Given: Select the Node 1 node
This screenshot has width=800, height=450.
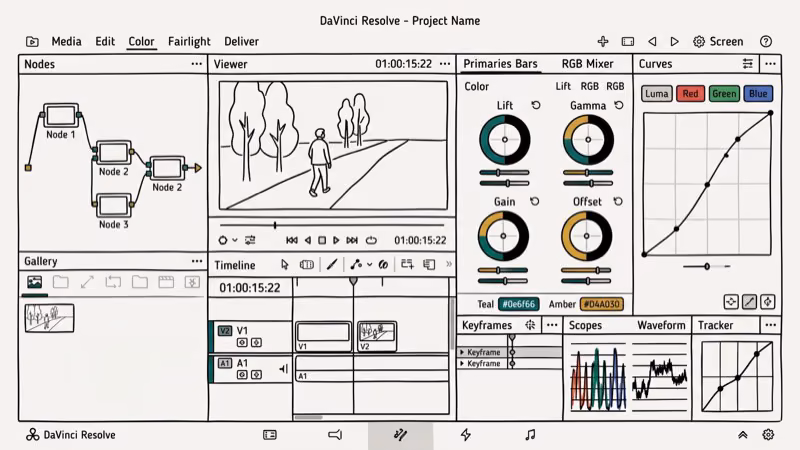Looking at the screenshot, I should tap(61, 116).
